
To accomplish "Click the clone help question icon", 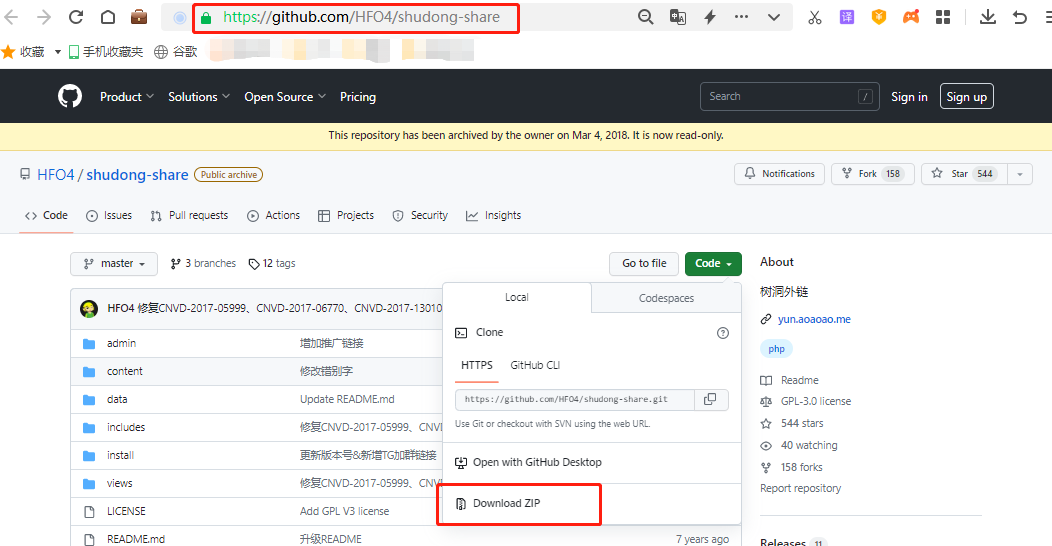I will [723, 333].
